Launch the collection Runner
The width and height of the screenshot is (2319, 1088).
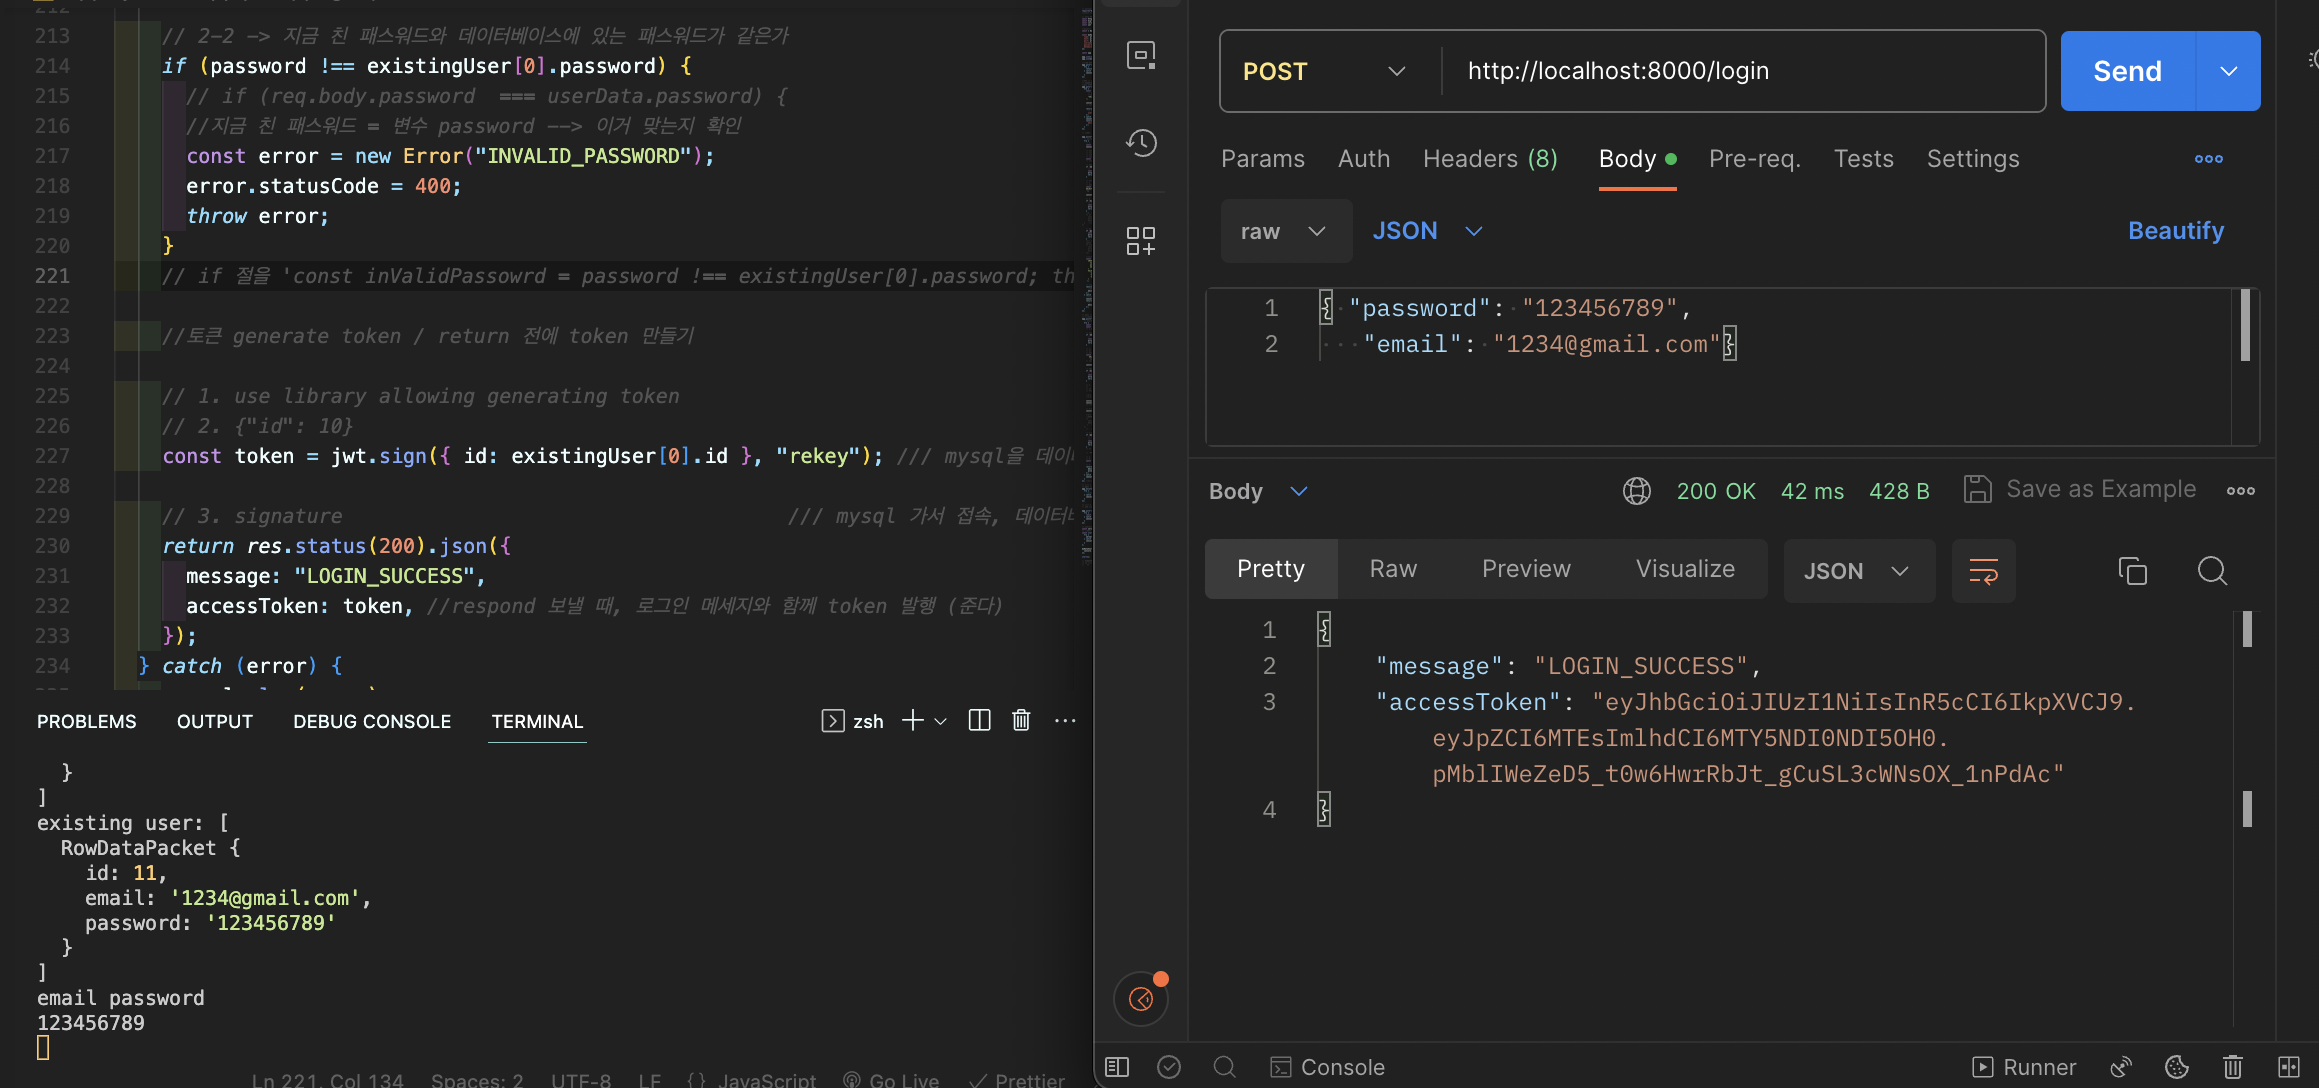click(x=2023, y=1067)
